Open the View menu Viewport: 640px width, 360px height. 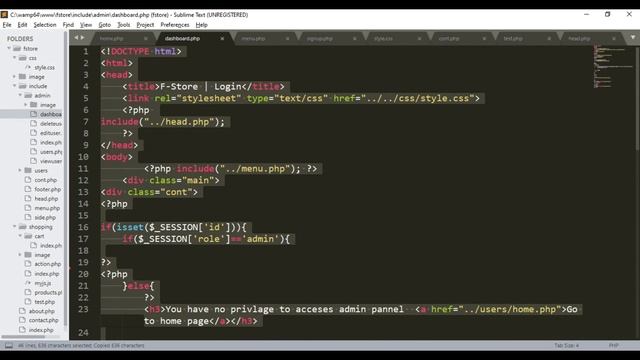86,25
